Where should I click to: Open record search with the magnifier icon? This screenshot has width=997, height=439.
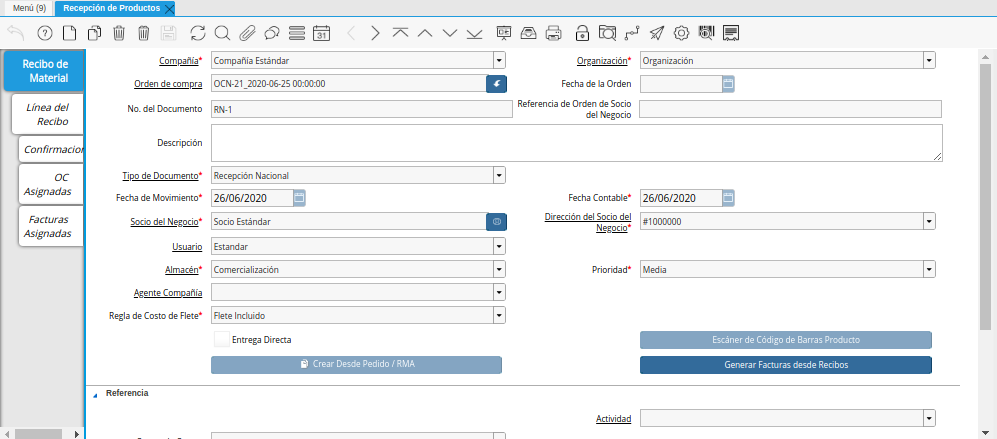pos(222,33)
